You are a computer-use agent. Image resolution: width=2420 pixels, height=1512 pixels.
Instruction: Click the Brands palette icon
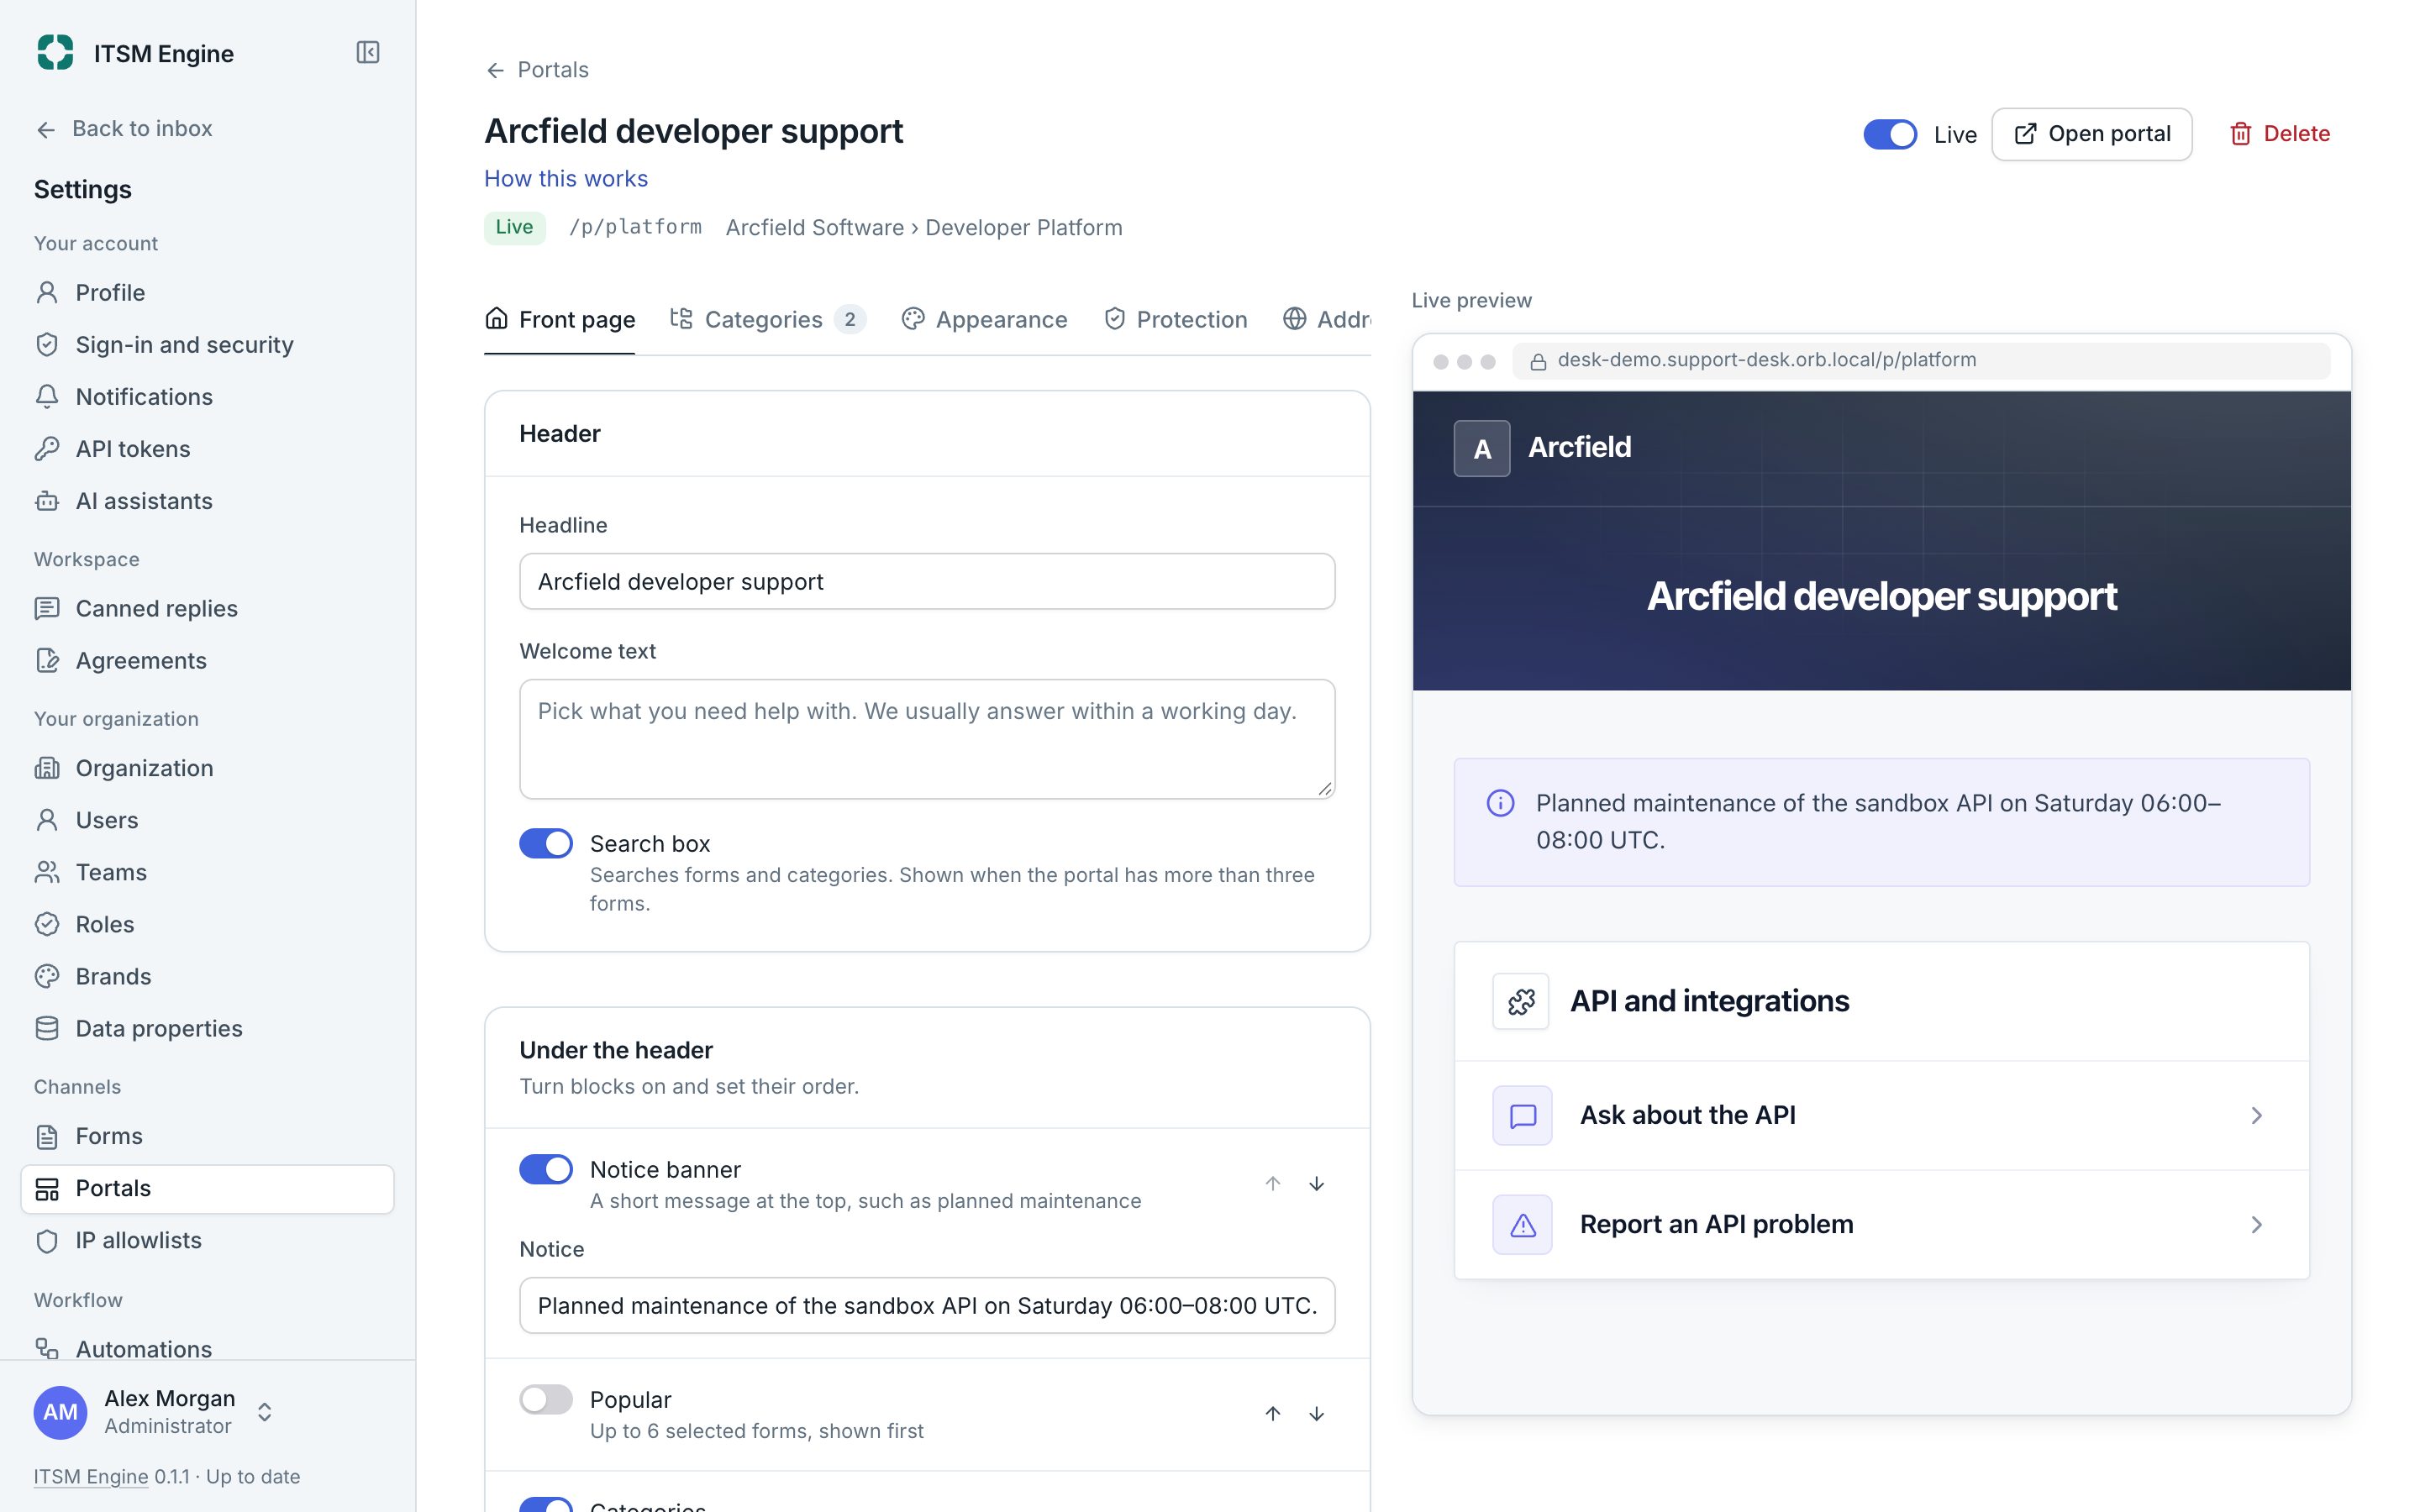point(47,975)
